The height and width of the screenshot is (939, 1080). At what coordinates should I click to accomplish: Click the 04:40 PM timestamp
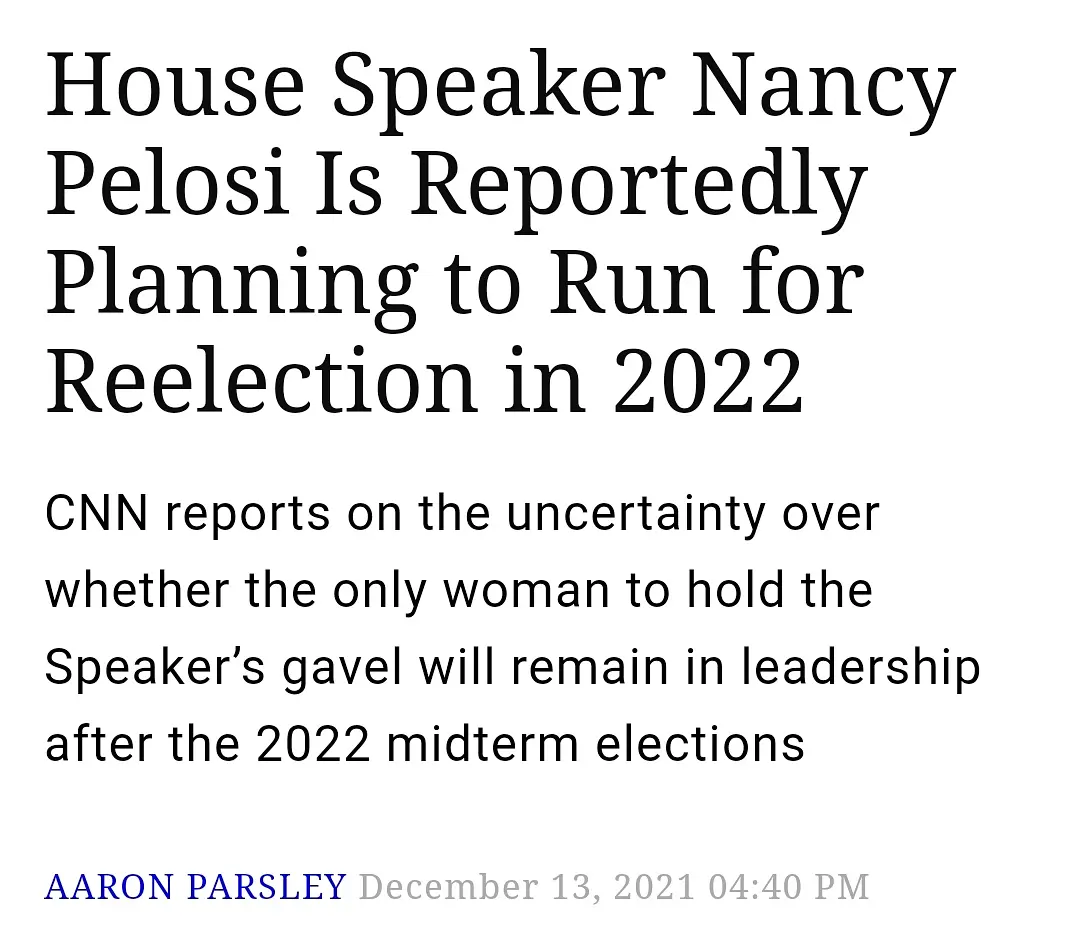pyautogui.click(x=789, y=886)
